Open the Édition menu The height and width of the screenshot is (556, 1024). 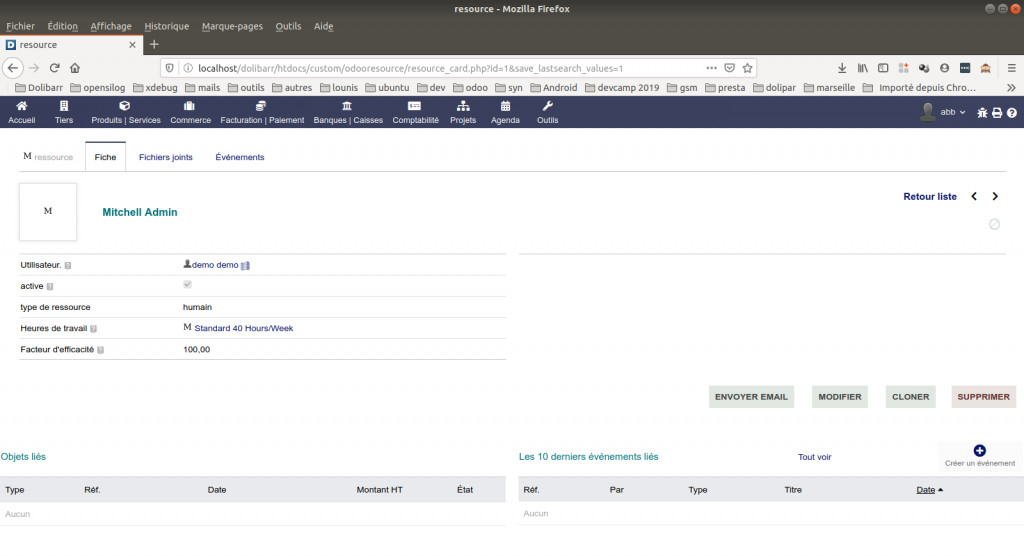pos(63,26)
